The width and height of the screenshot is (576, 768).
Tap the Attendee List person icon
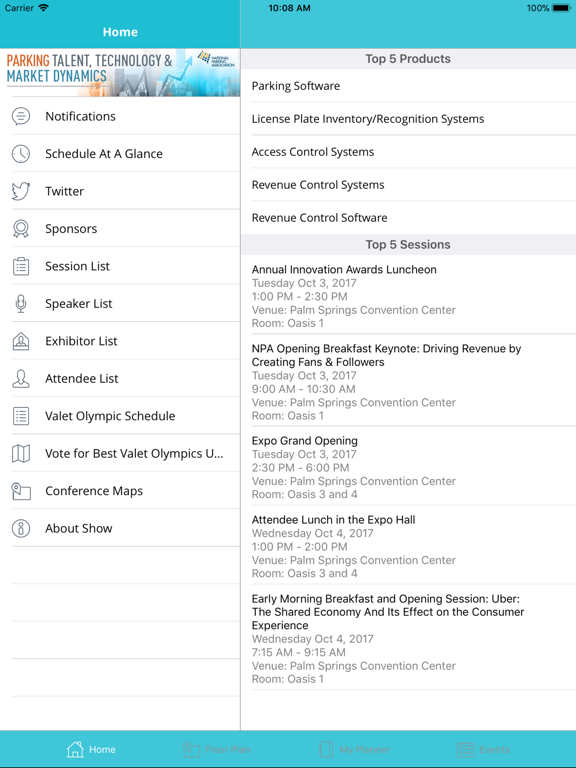click(21, 379)
